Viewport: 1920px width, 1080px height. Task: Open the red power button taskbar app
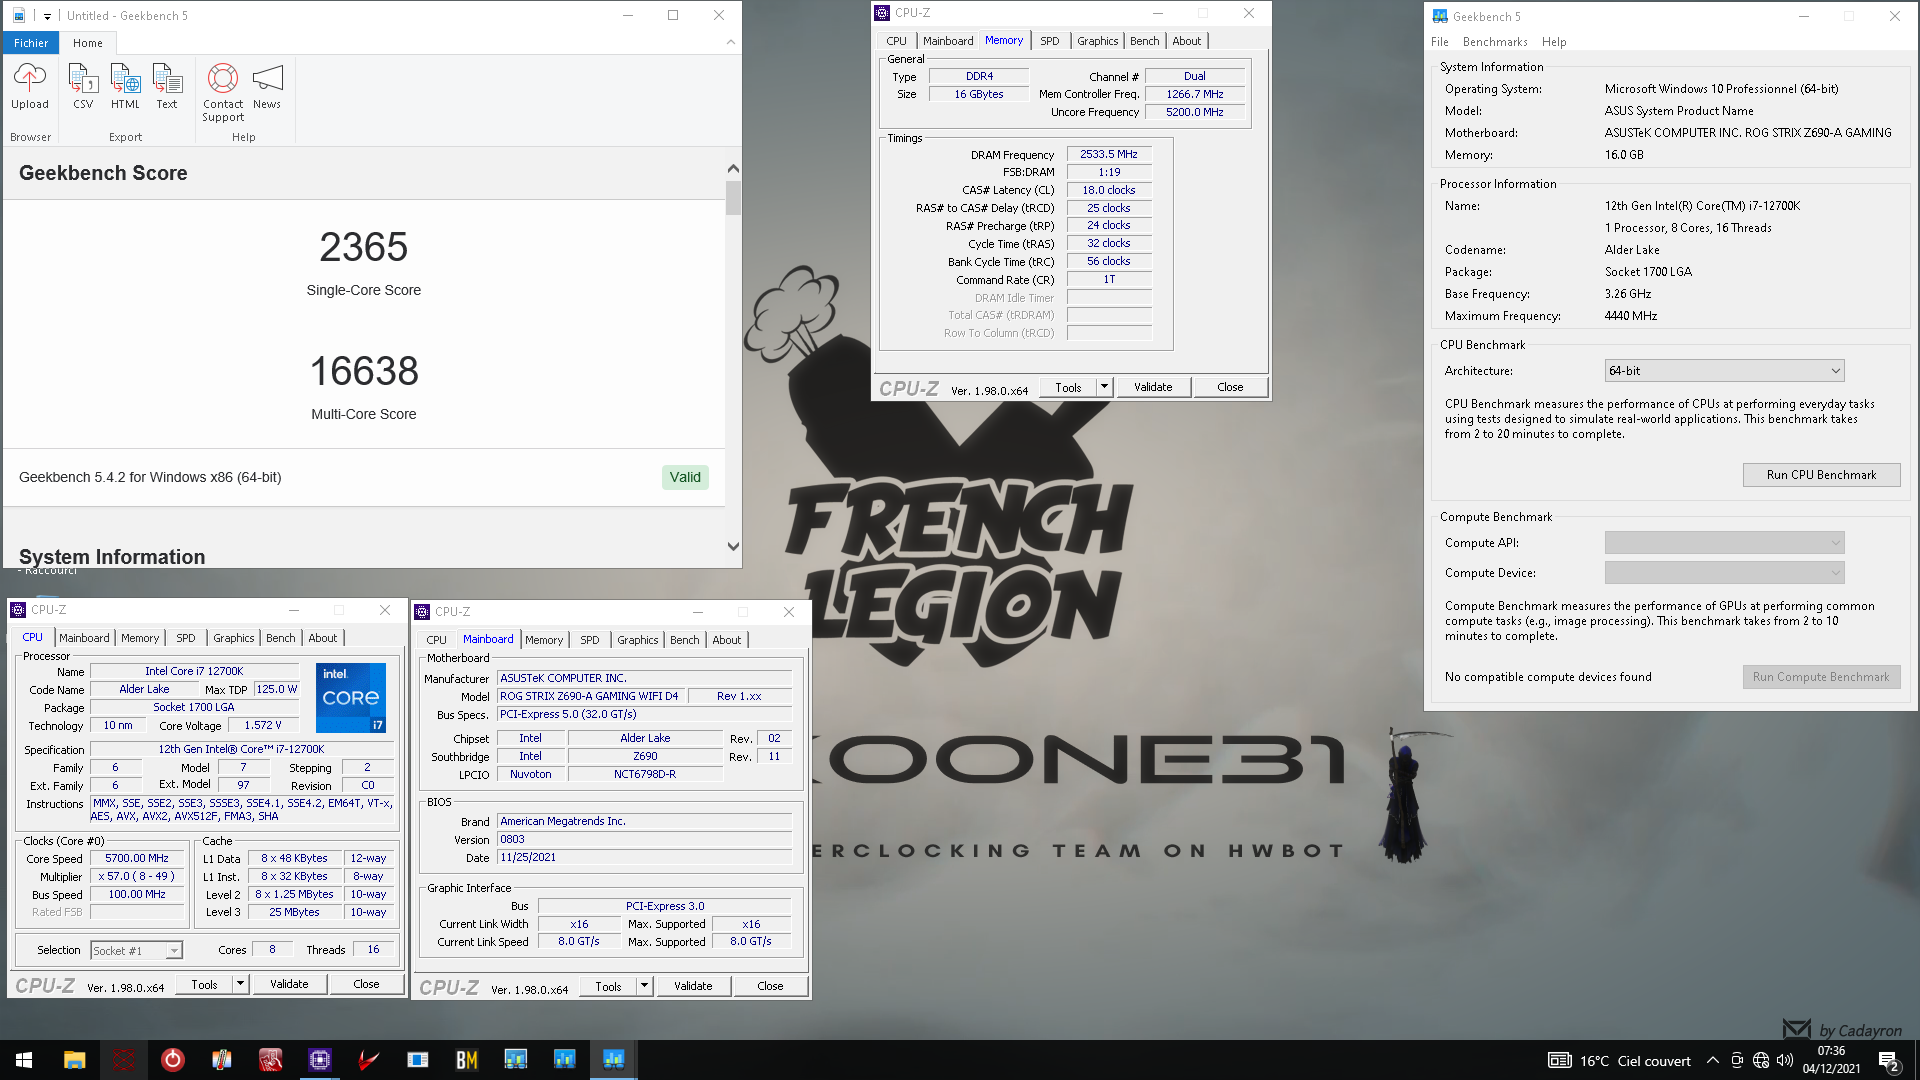click(x=173, y=1060)
